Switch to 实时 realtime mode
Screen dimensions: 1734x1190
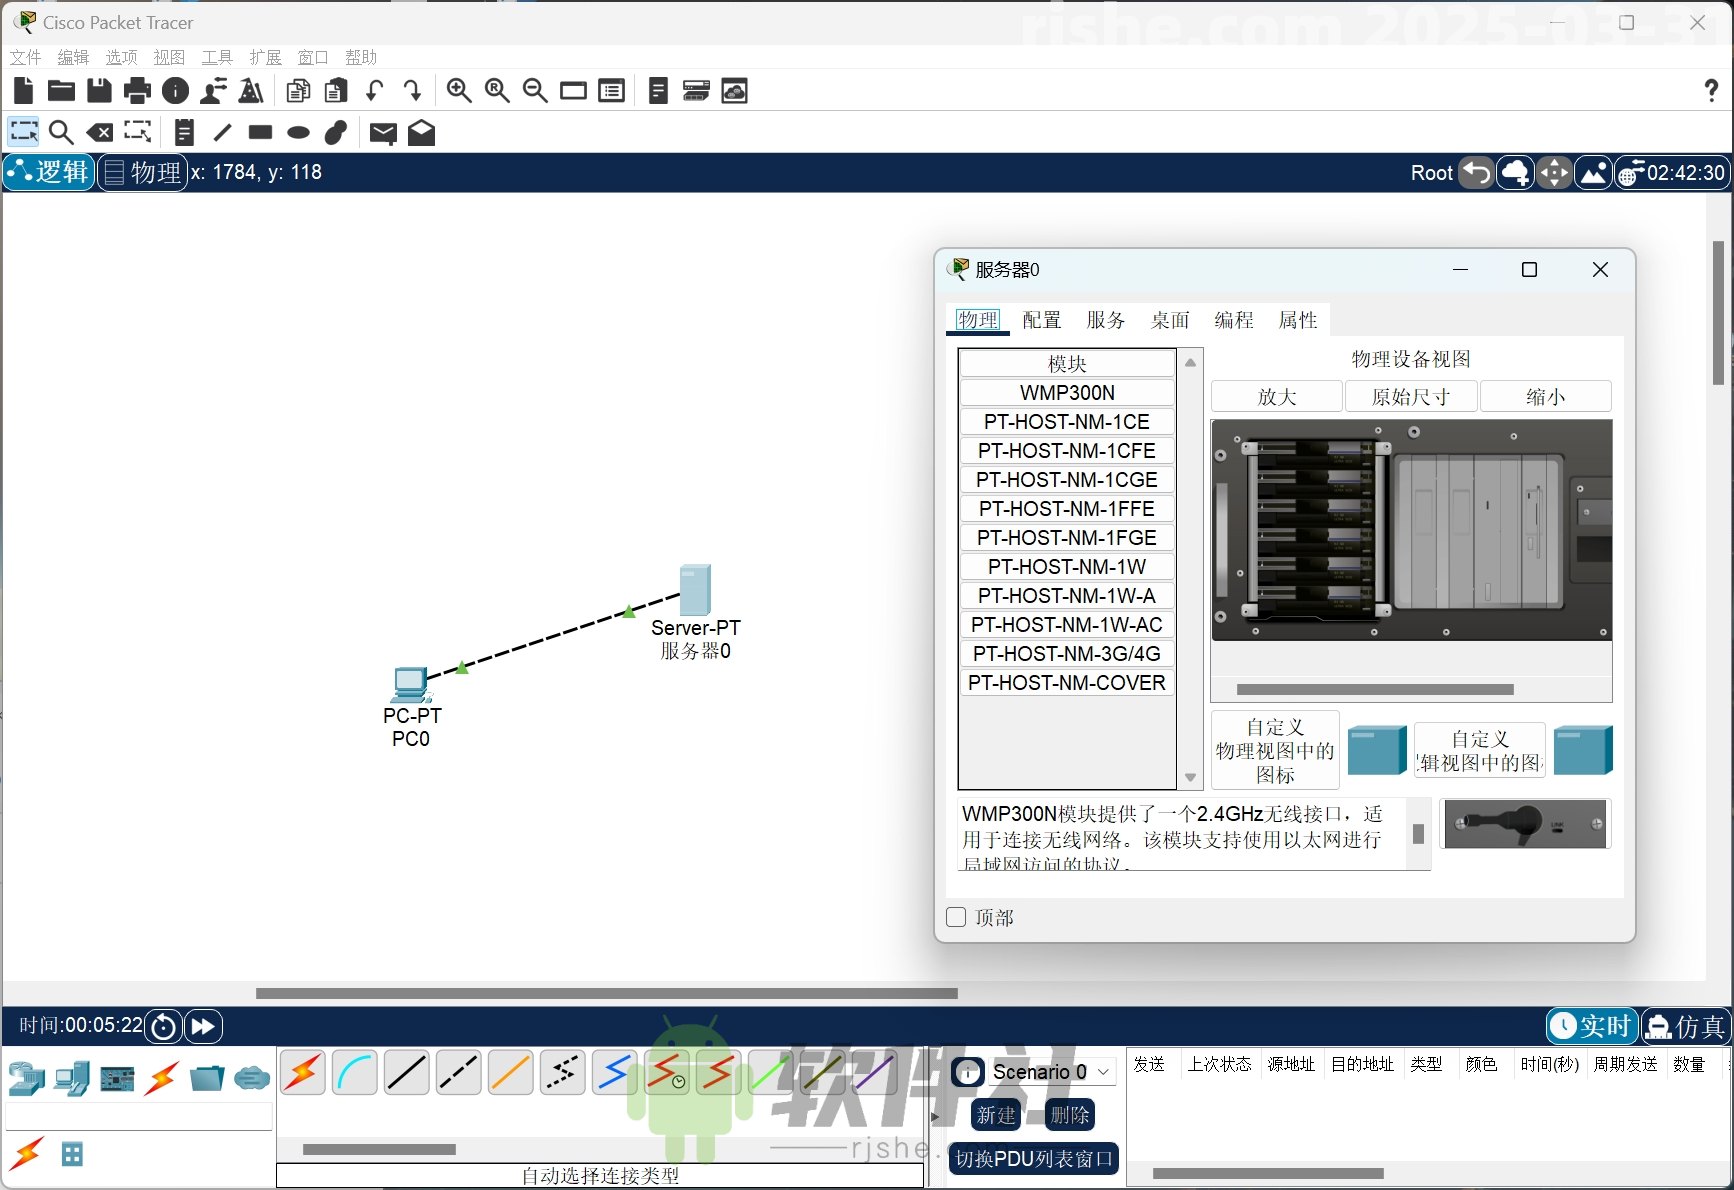(1592, 1026)
